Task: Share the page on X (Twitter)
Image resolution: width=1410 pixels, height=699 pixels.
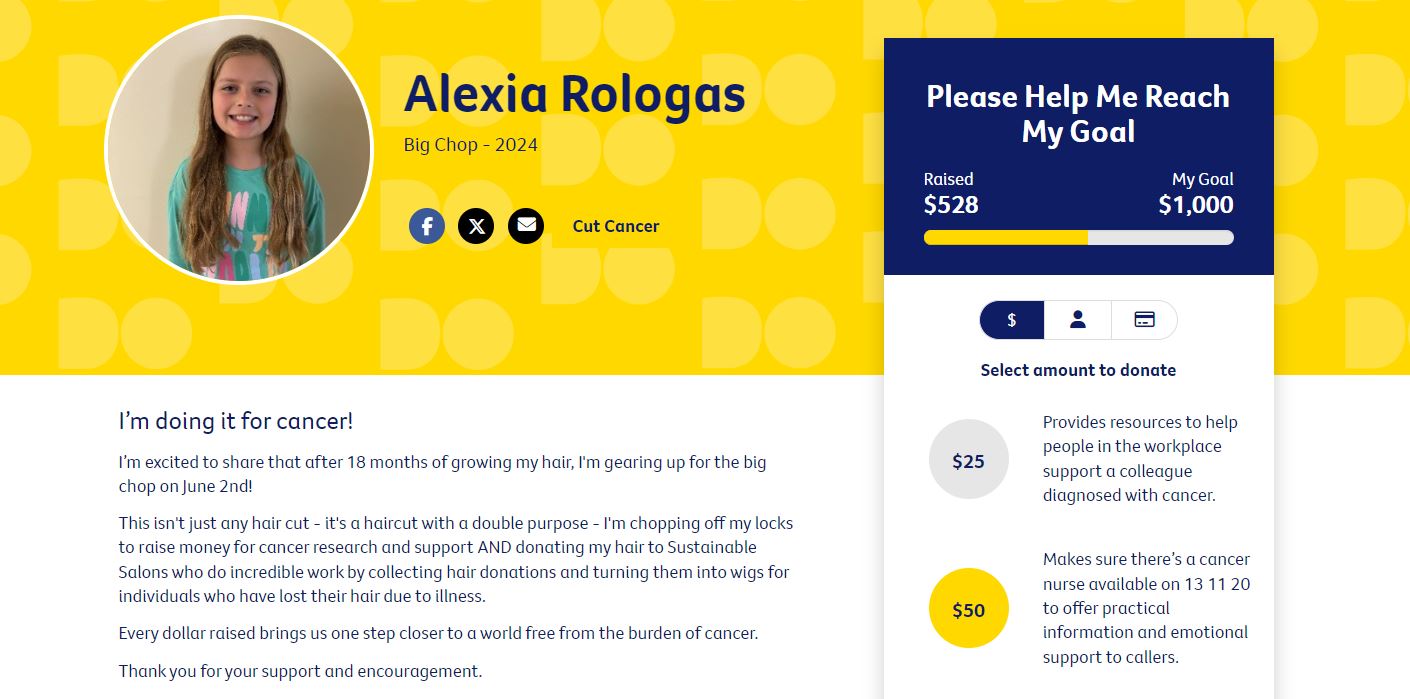Action: click(476, 226)
